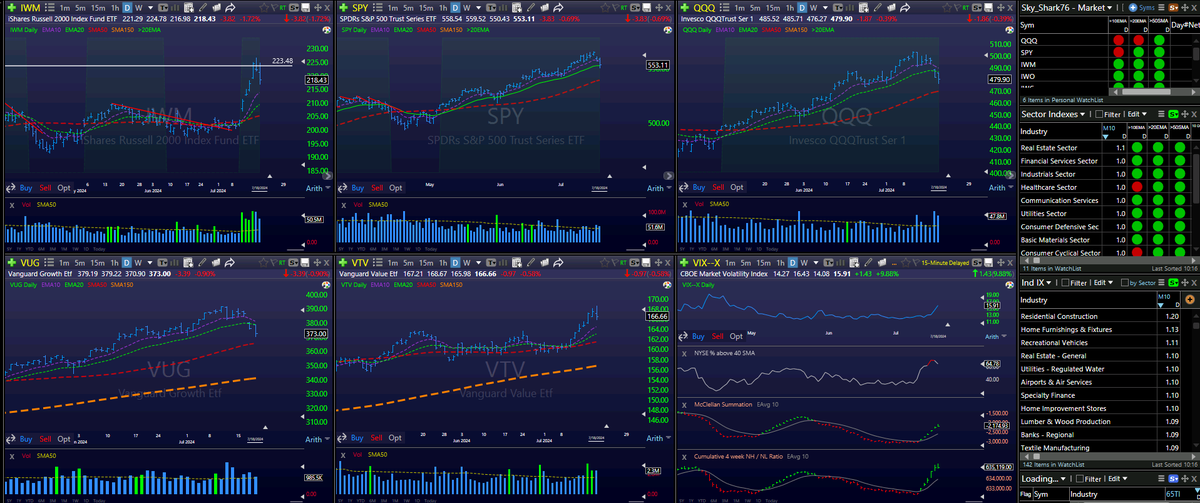
Task: Select Healthcare Sector row in Sector Indexes
Action: (1105, 187)
